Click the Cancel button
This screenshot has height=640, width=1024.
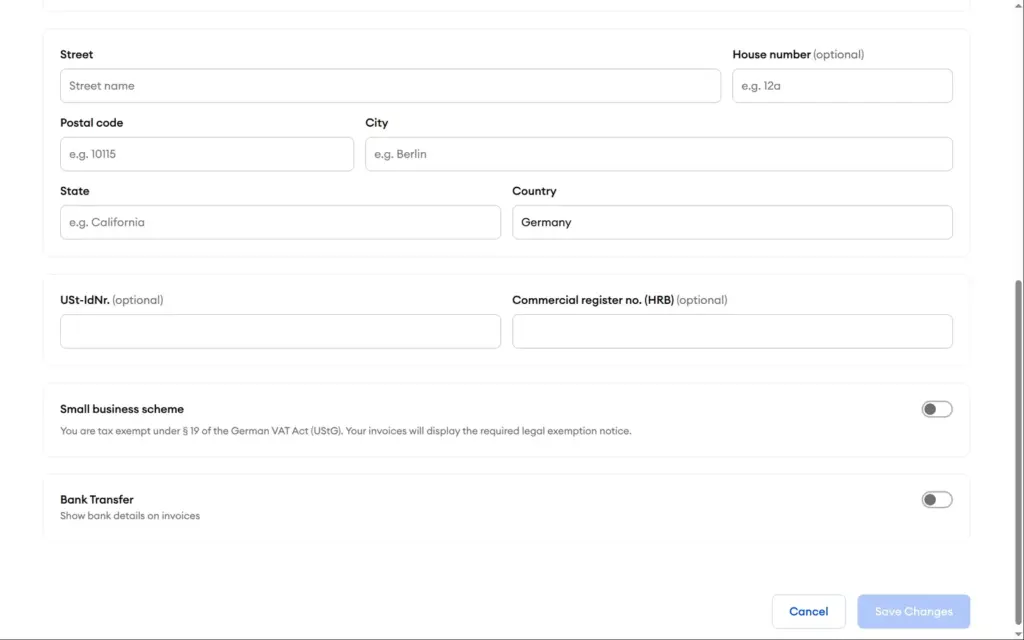[808, 611]
